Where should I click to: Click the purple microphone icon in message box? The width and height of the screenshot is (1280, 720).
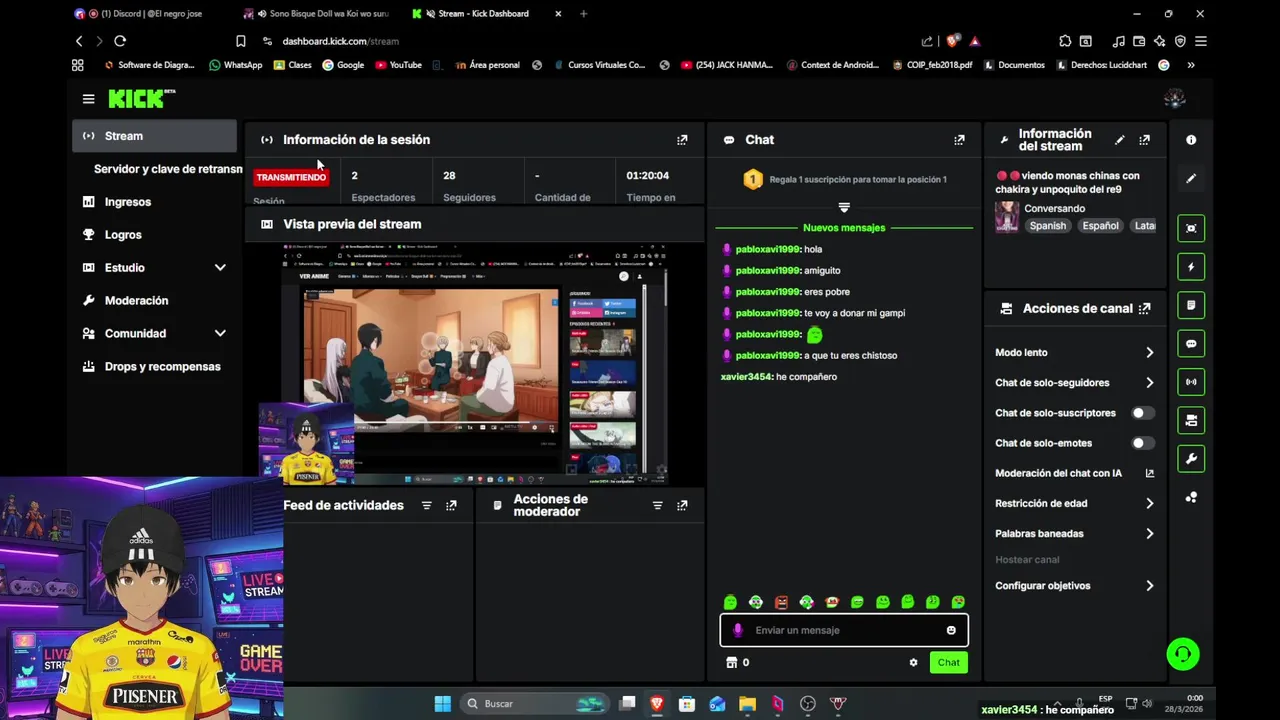(738, 630)
